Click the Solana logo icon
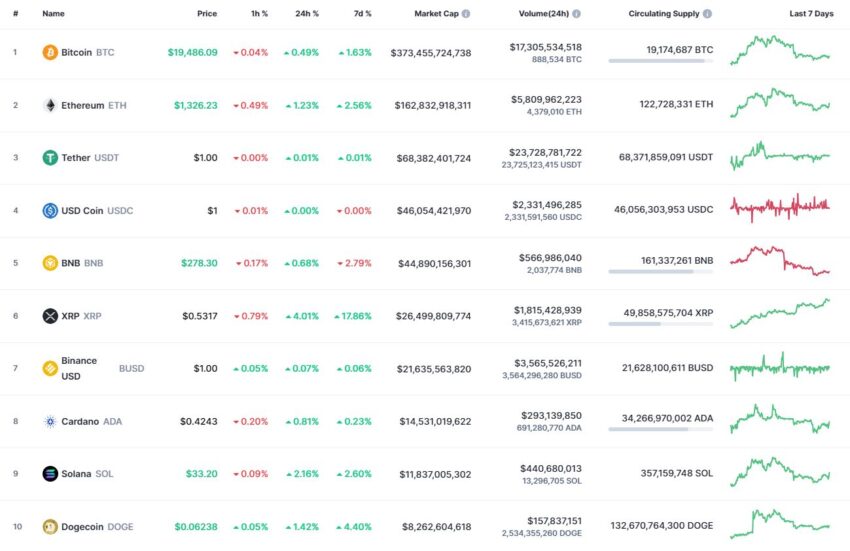The image size is (850, 551). point(50,474)
